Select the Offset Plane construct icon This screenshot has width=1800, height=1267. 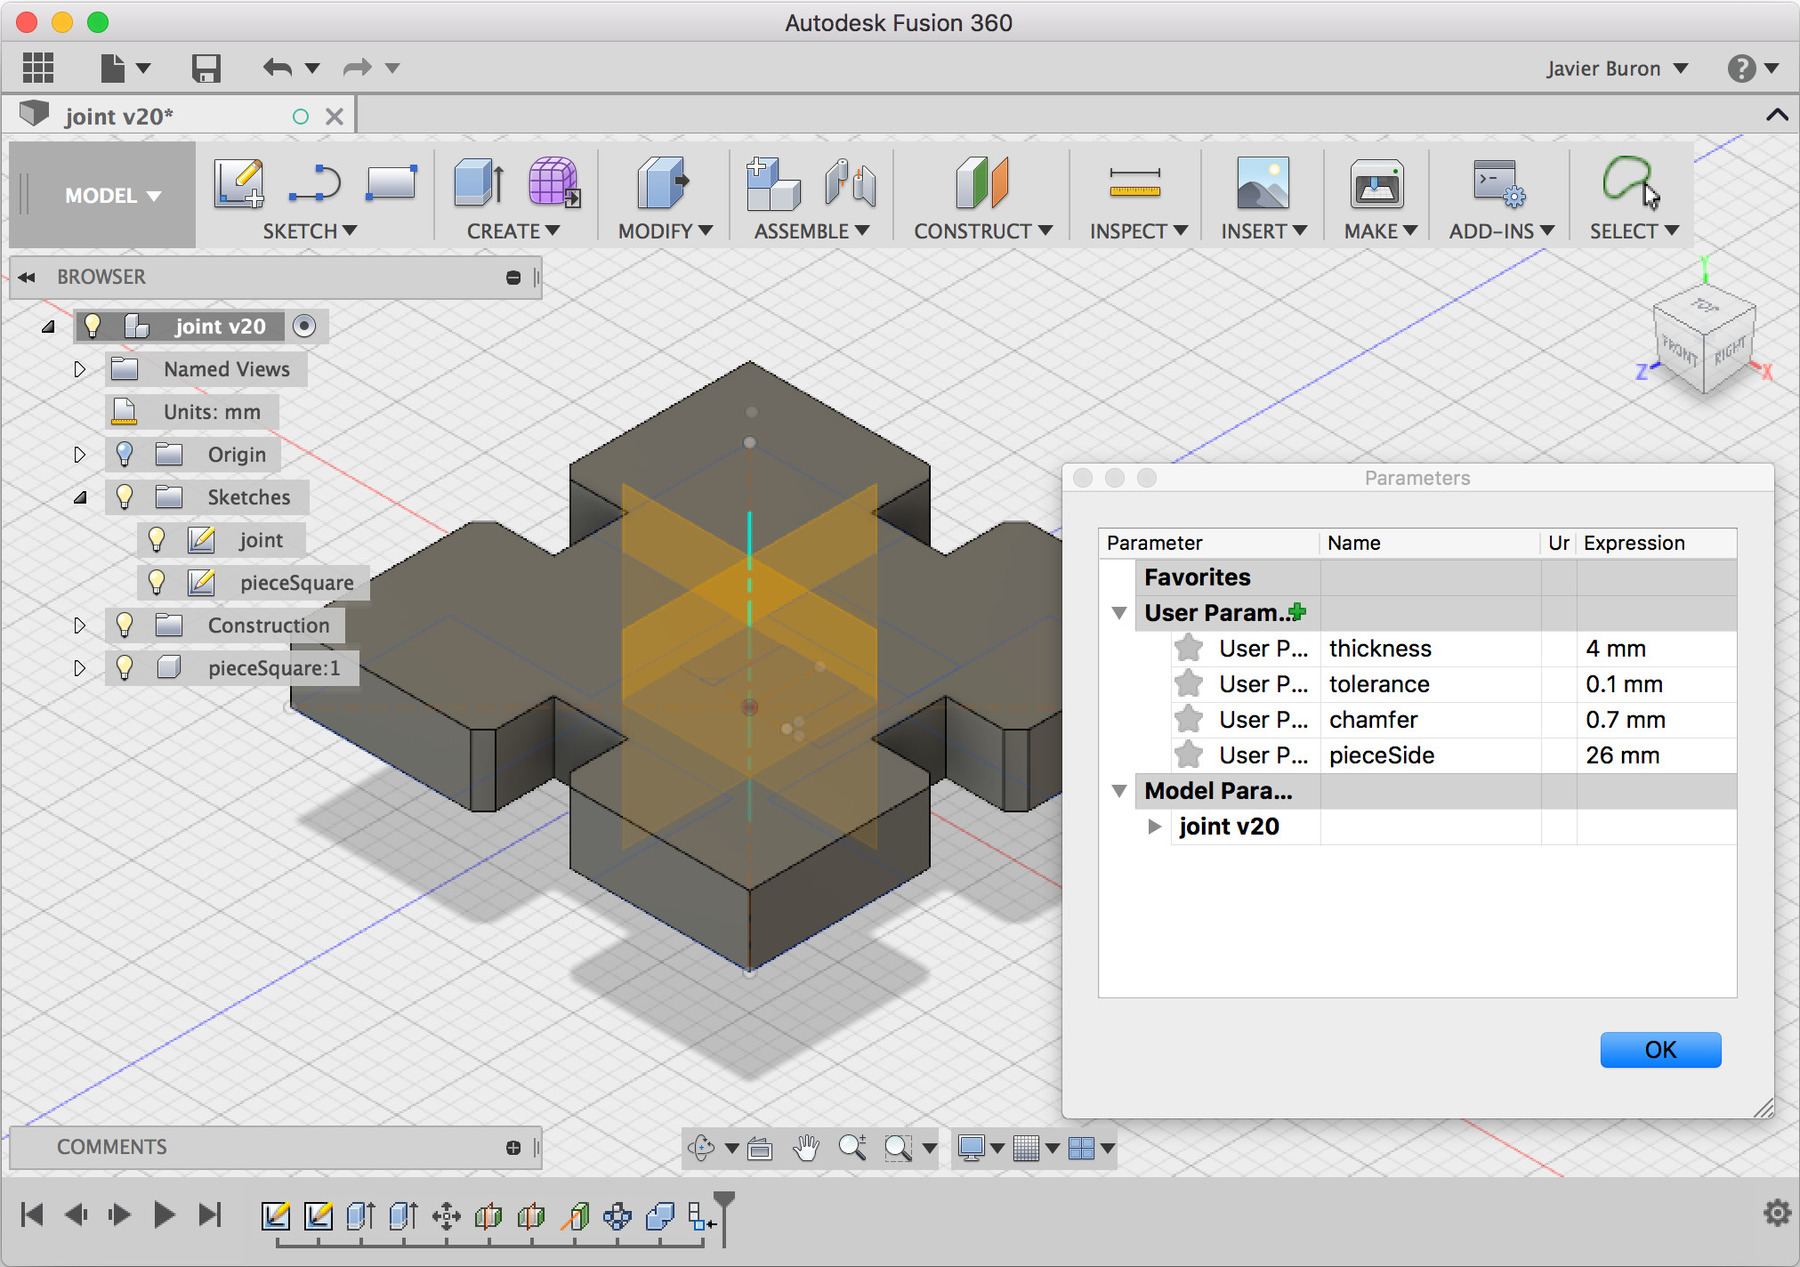[x=982, y=183]
